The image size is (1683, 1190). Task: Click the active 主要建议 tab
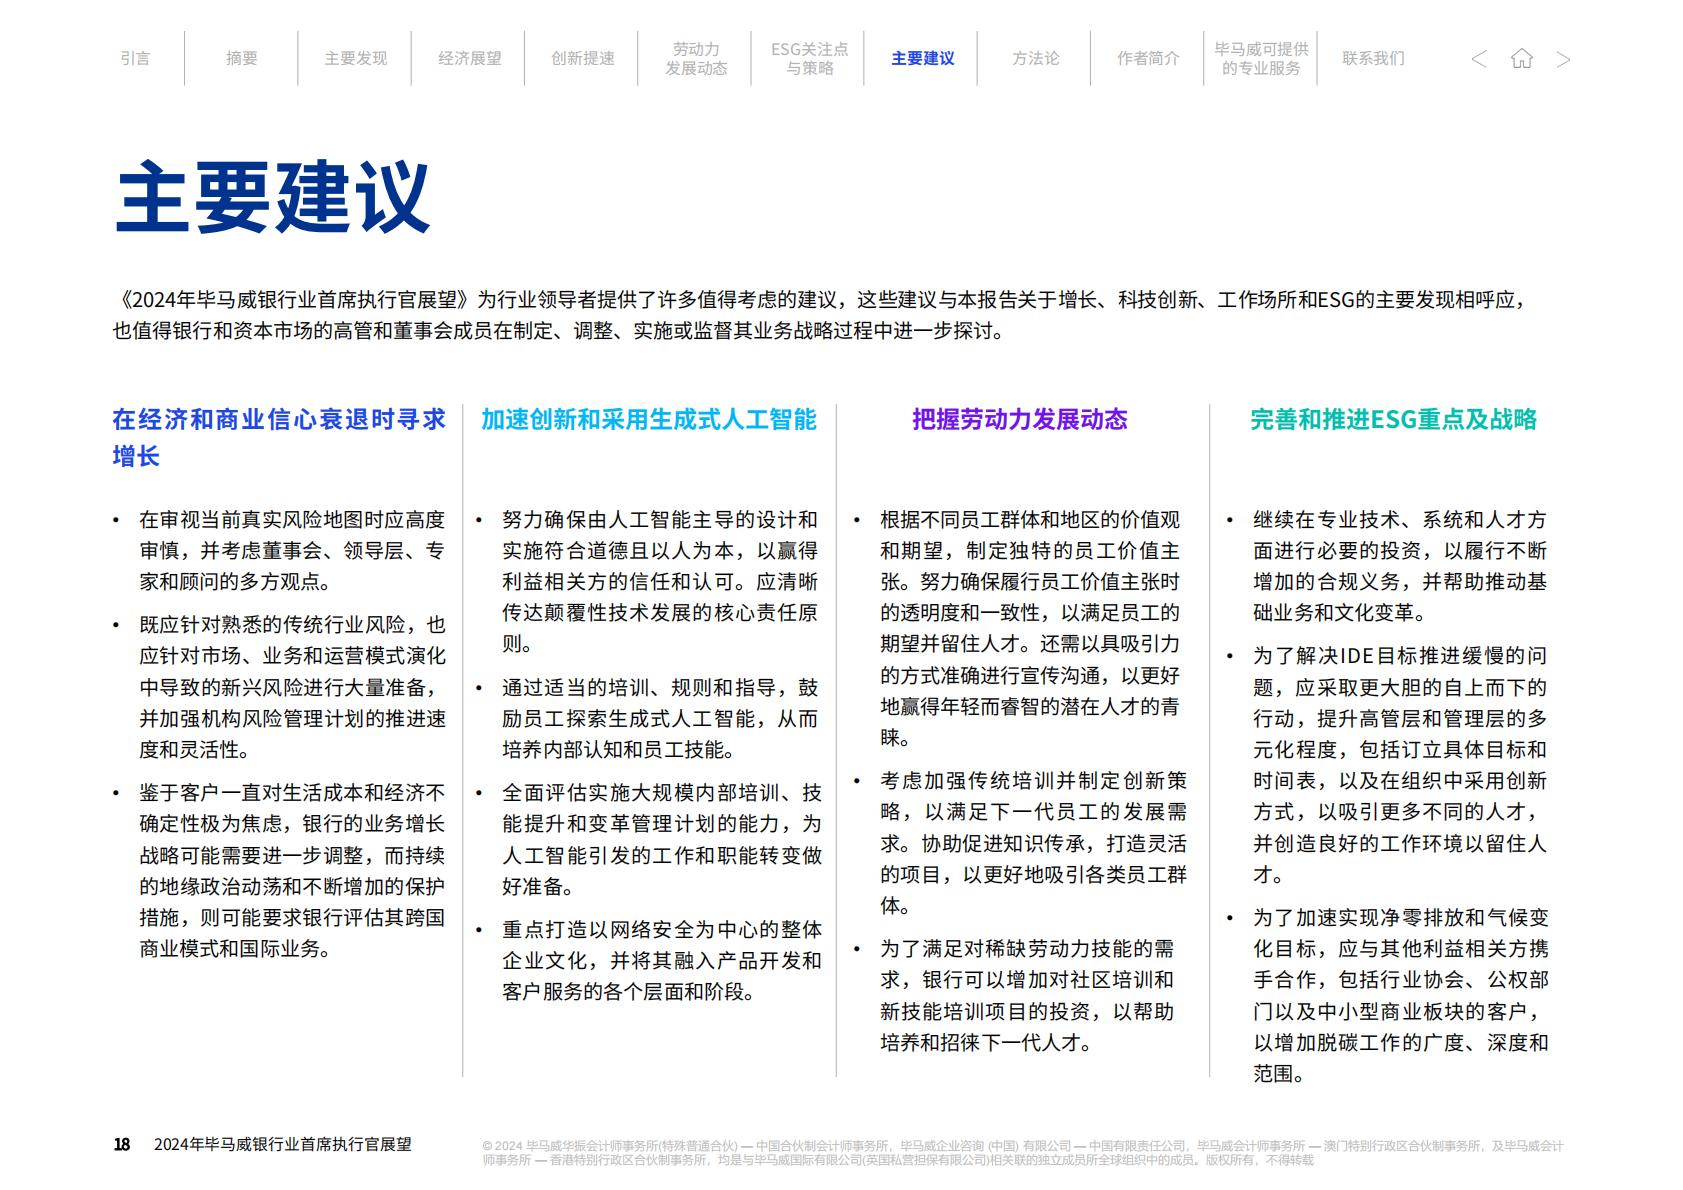[922, 58]
